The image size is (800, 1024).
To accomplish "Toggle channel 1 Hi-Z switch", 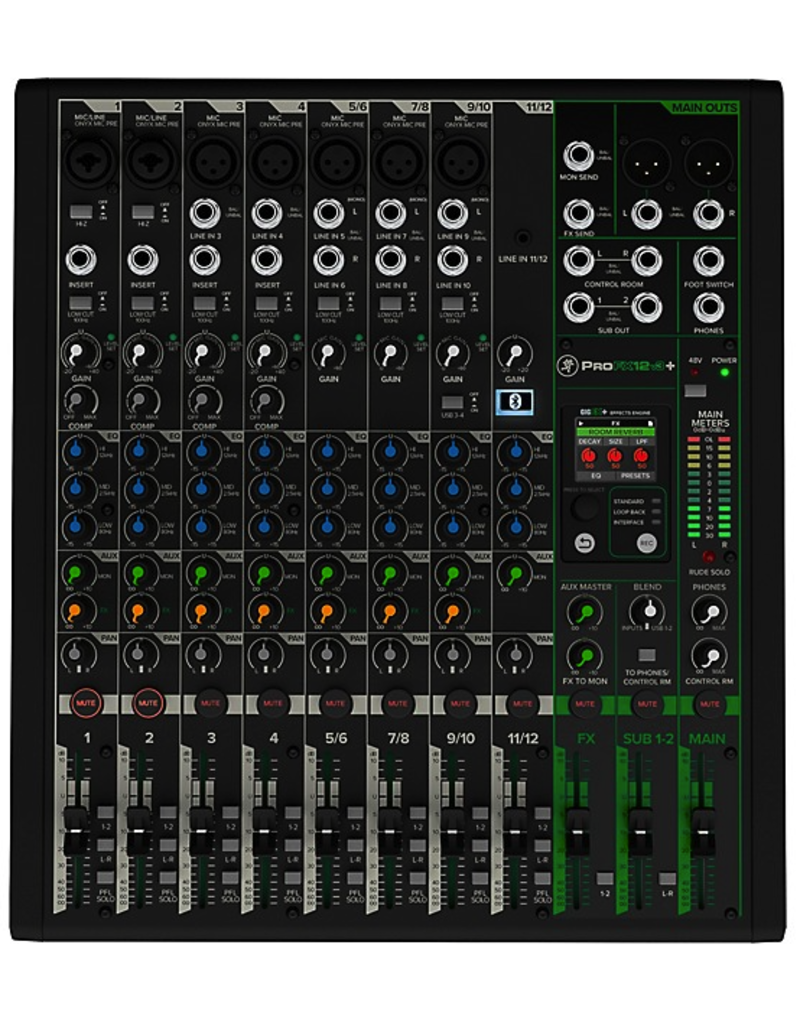I will point(82,213).
